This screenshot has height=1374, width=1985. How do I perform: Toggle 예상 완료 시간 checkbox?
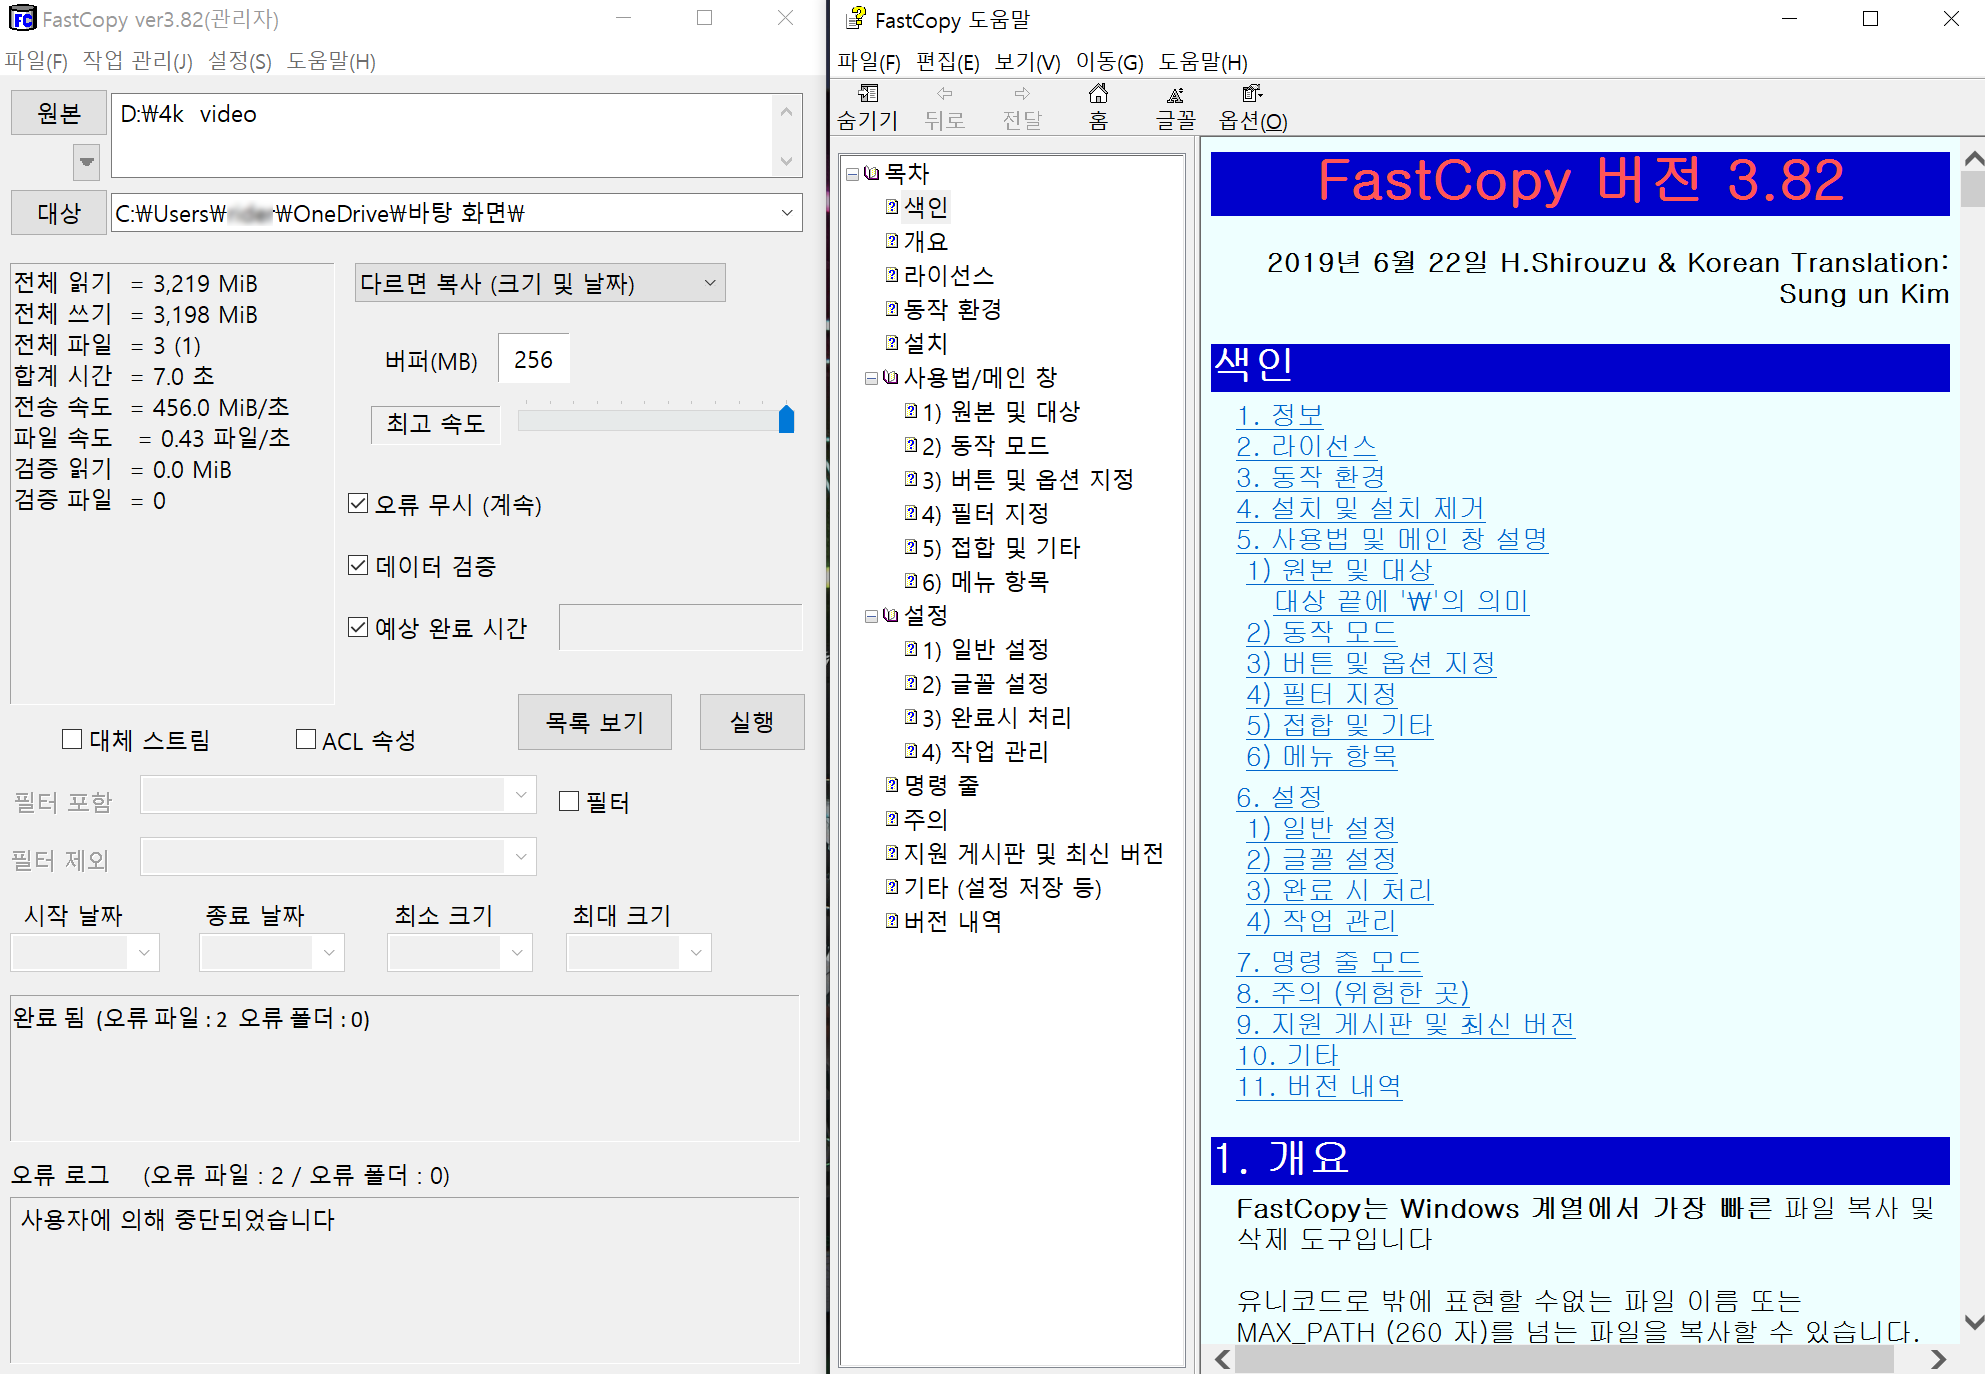pyautogui.click(x=358, y=627)
